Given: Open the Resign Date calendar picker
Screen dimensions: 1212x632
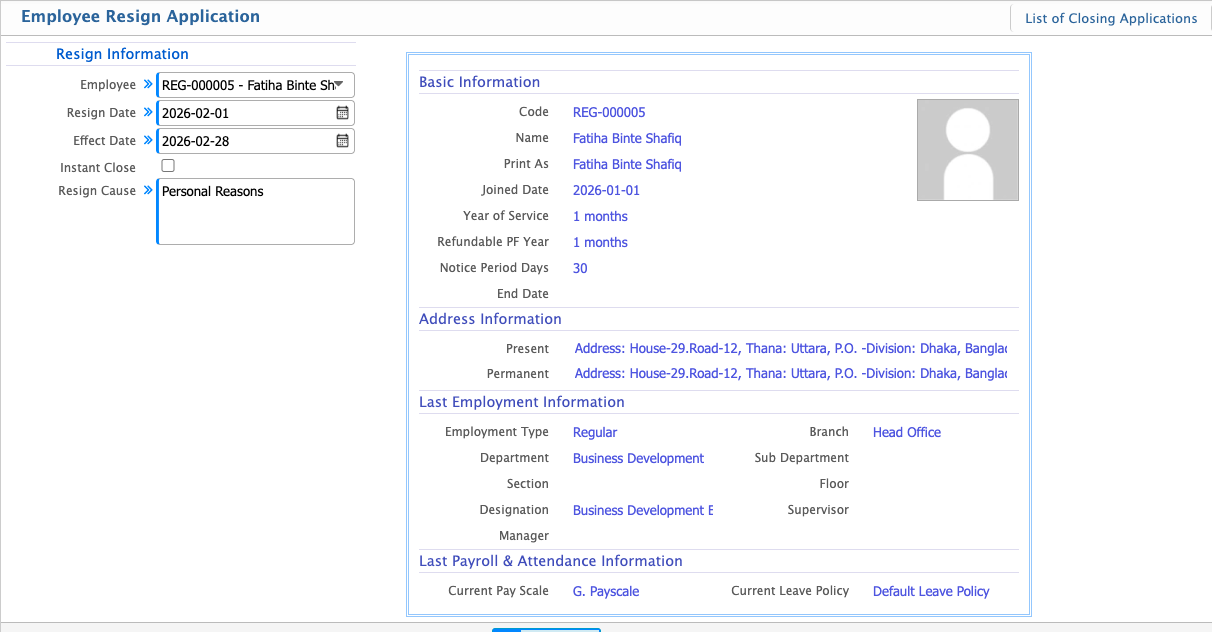Looking at the screenshot, I should click(342, 113).
